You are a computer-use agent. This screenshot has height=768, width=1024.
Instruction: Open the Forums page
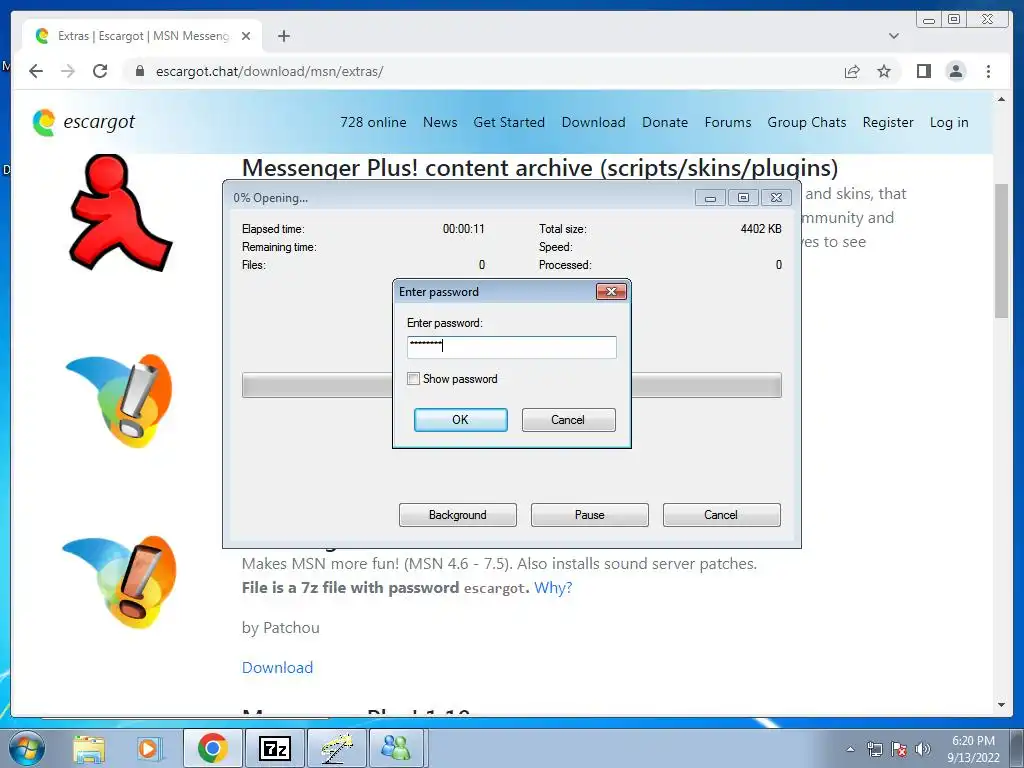click(728, 122)
